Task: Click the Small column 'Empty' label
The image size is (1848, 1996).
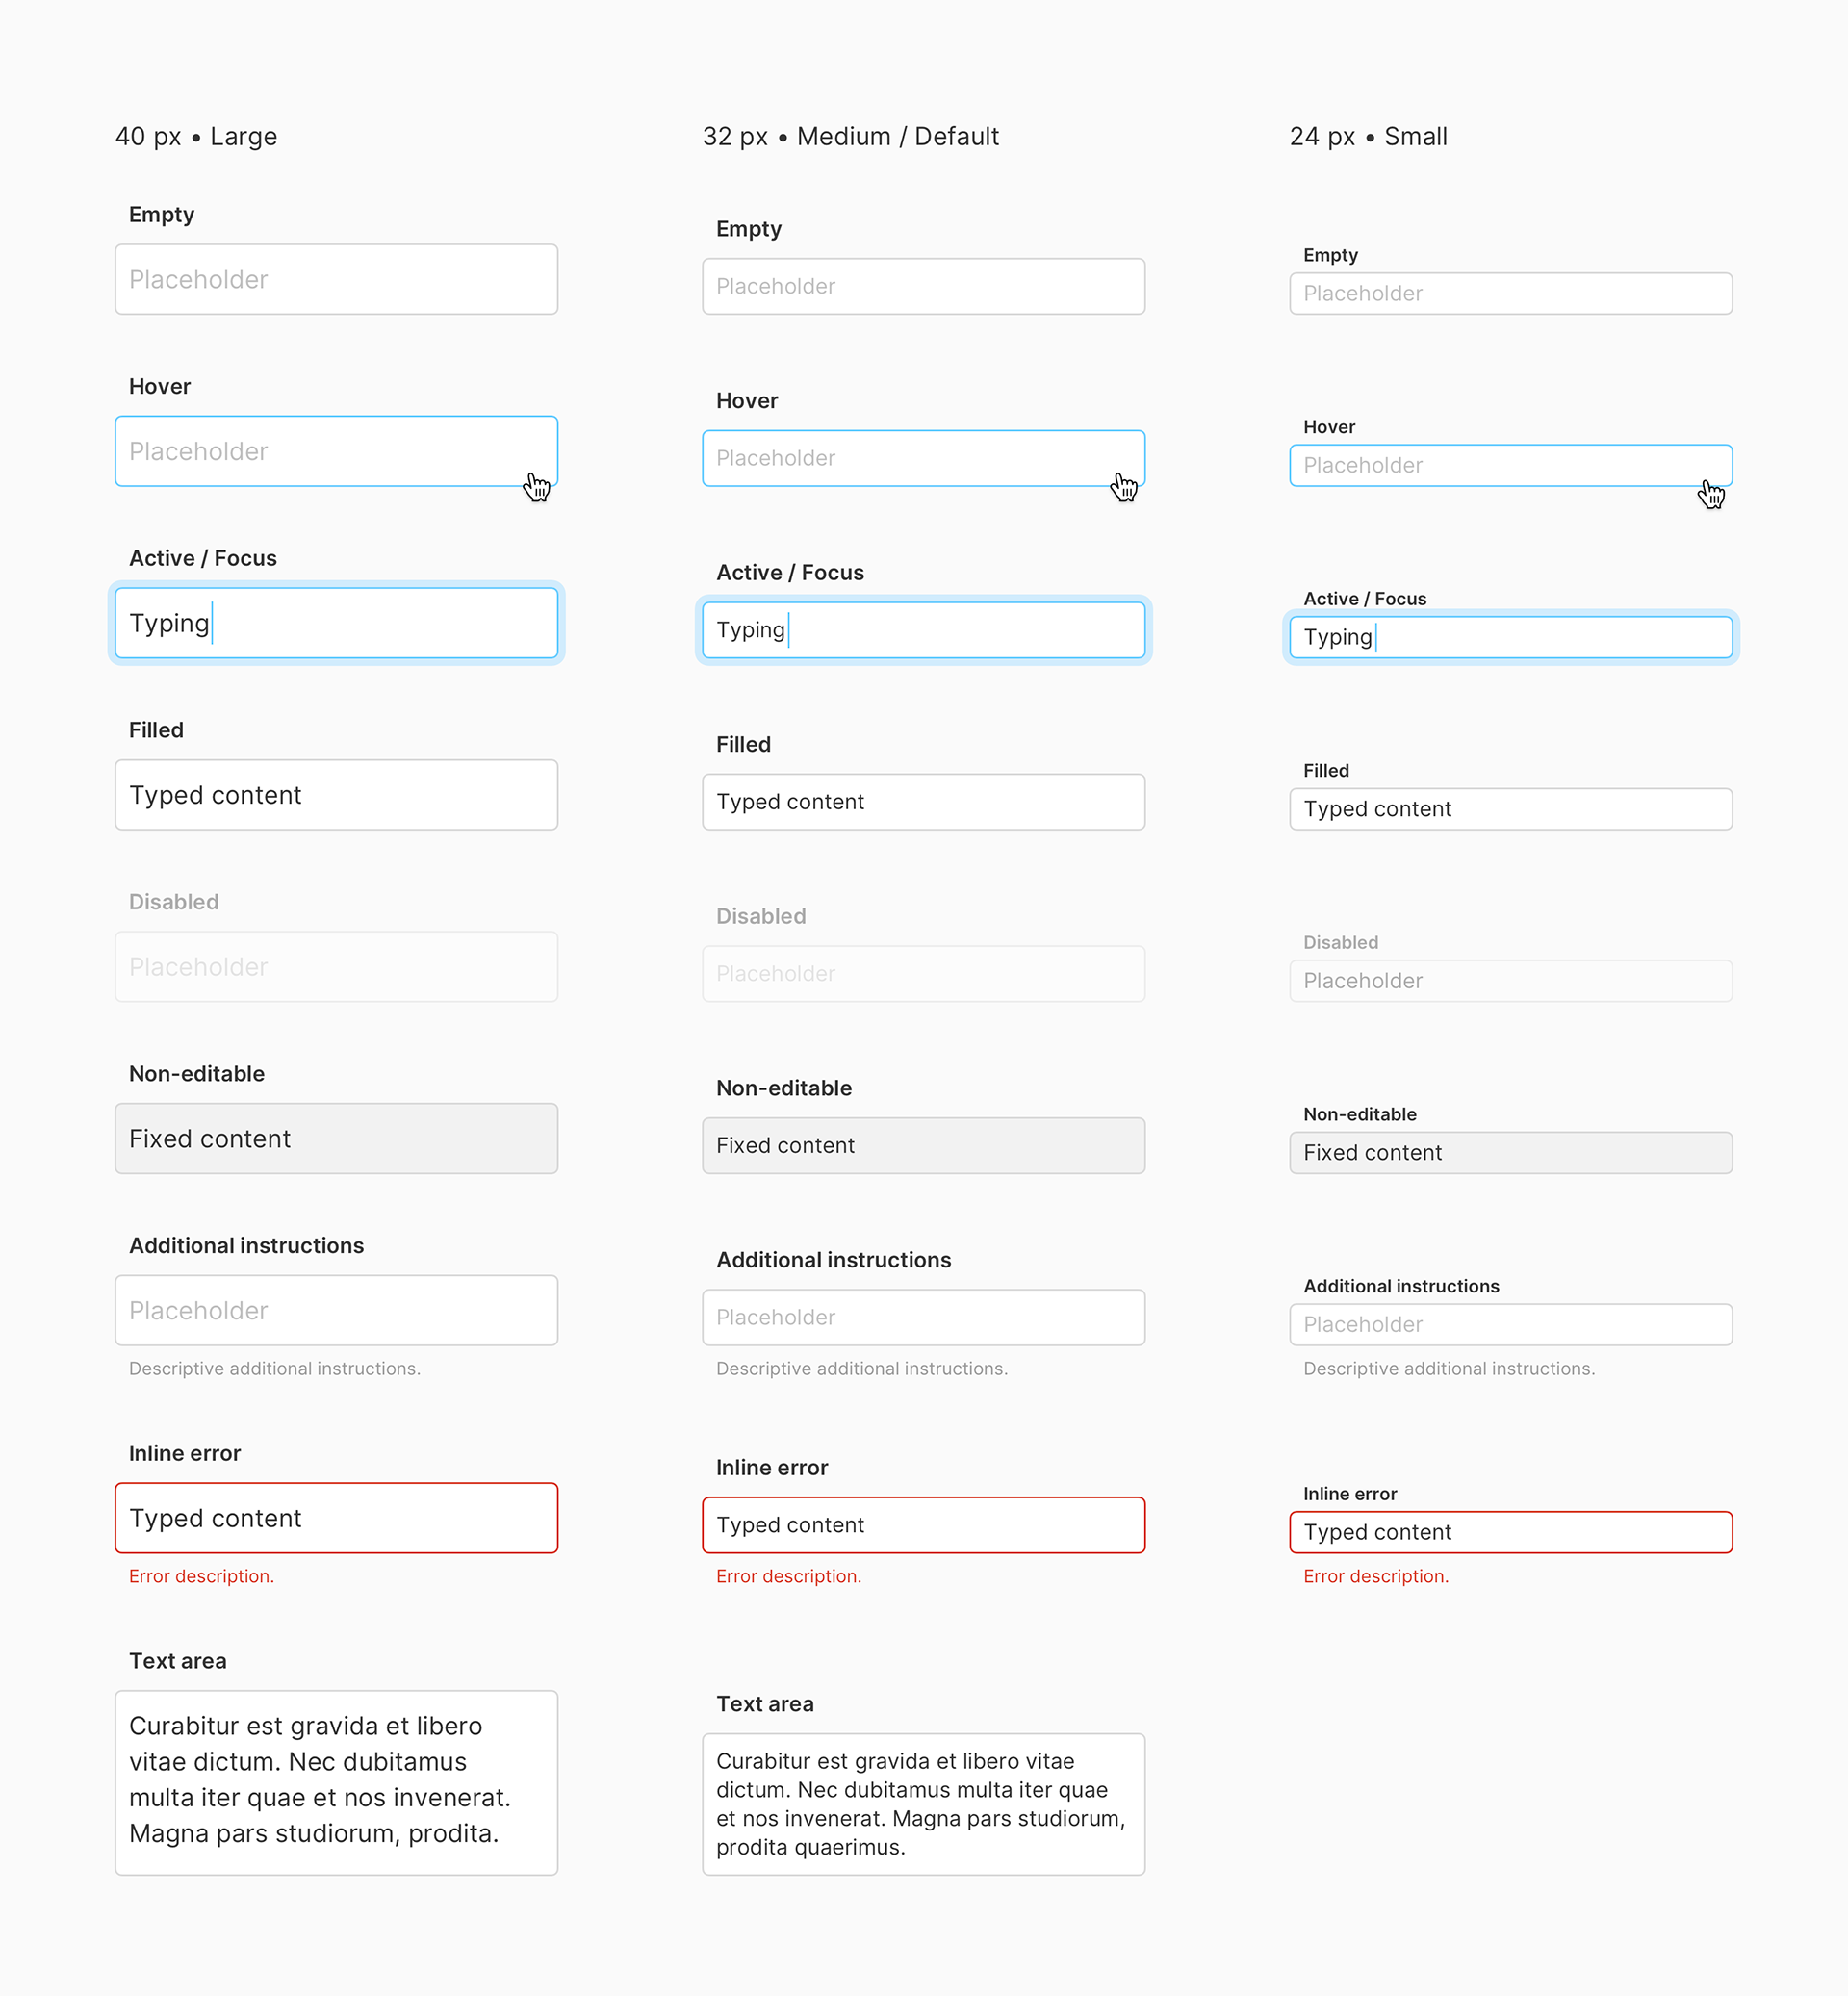Action: pos(1331,255)
